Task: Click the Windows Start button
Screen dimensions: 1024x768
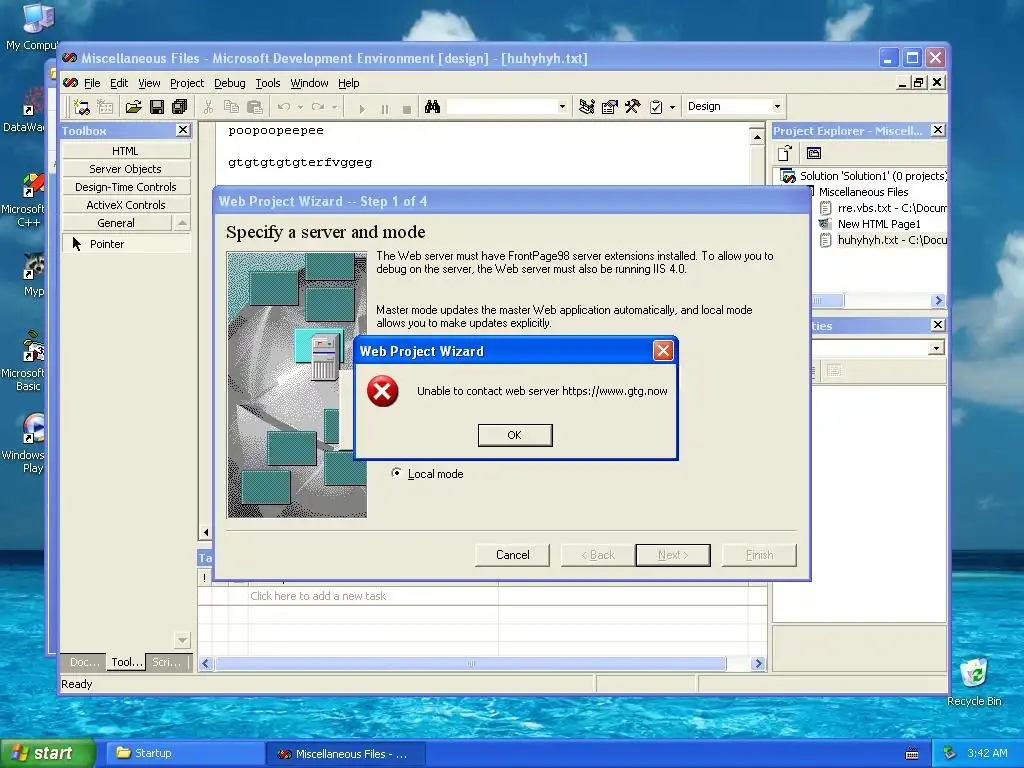Action: pyautogui.click(x=47, y=754)
